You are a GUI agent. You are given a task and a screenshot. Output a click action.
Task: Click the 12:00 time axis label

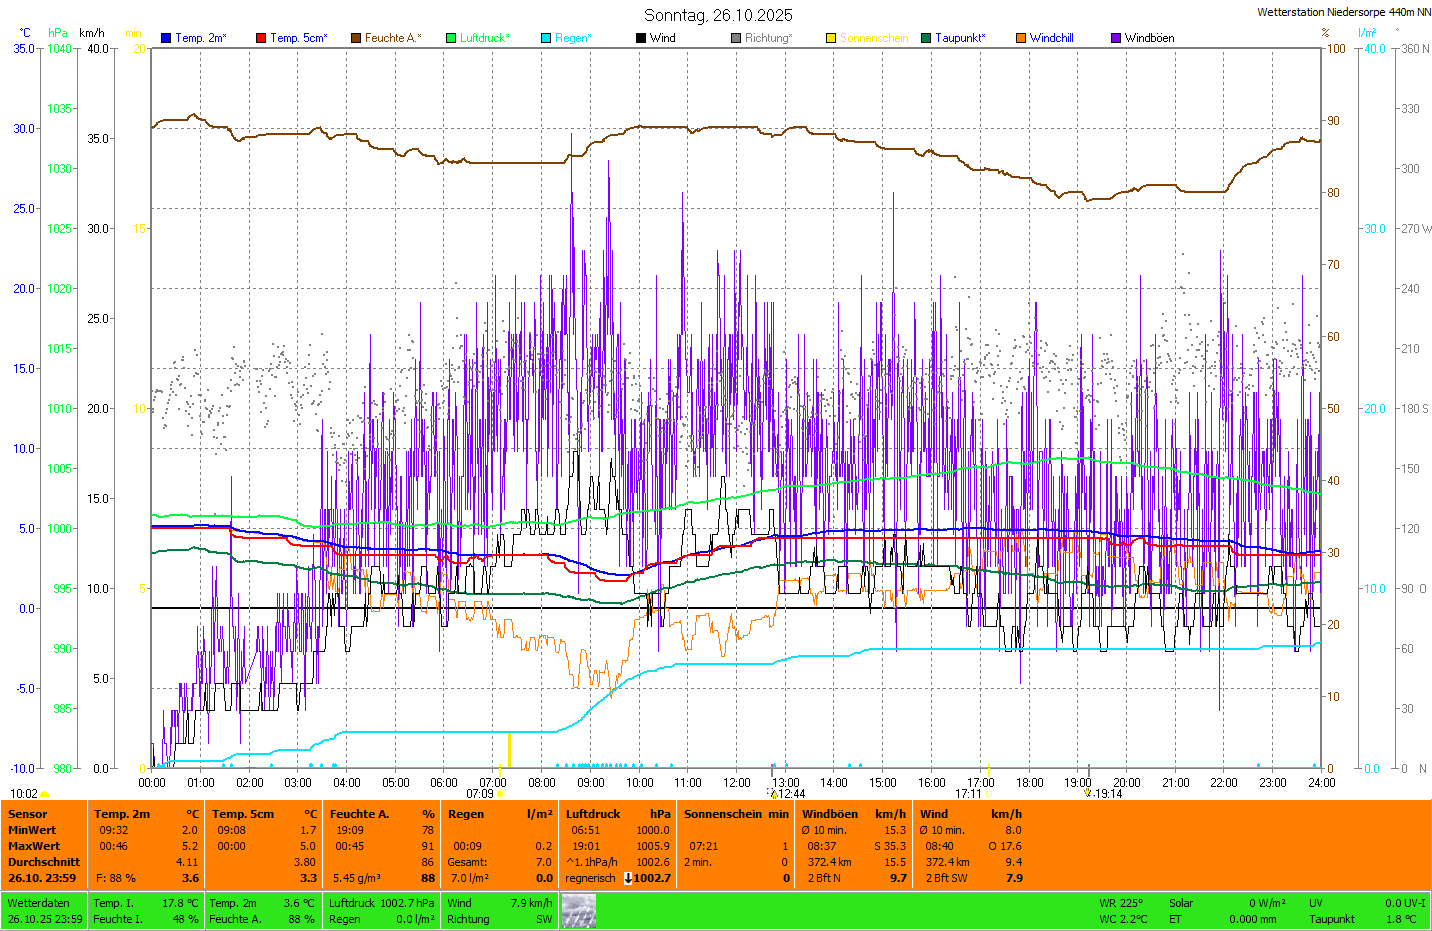click(737, 783)
